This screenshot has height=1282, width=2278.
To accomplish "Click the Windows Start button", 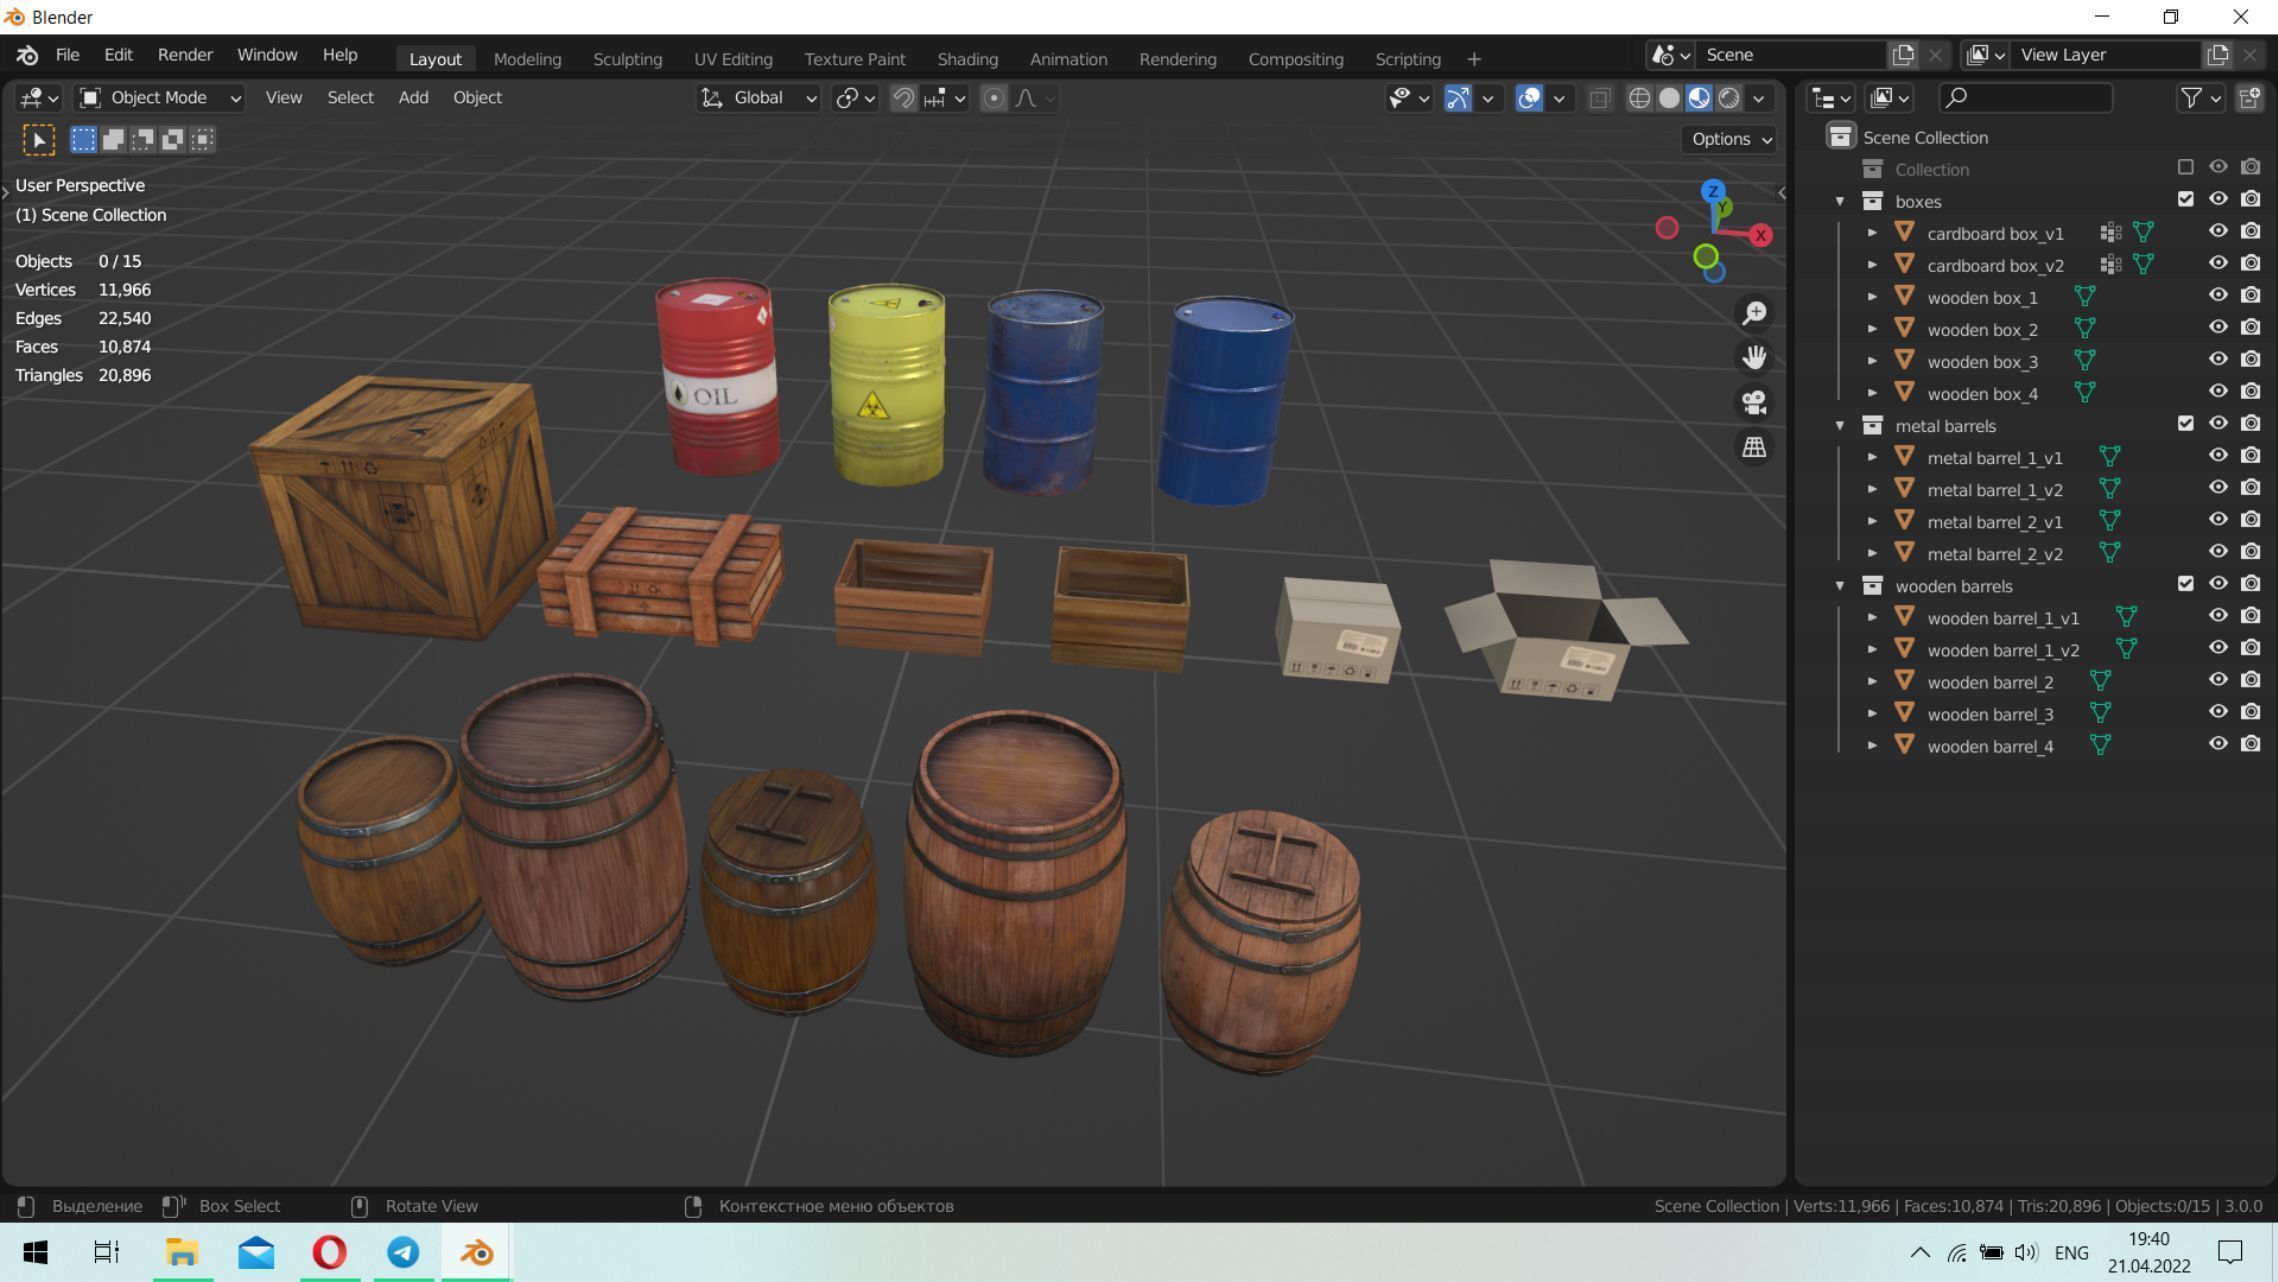I will tap(35, 1252).
